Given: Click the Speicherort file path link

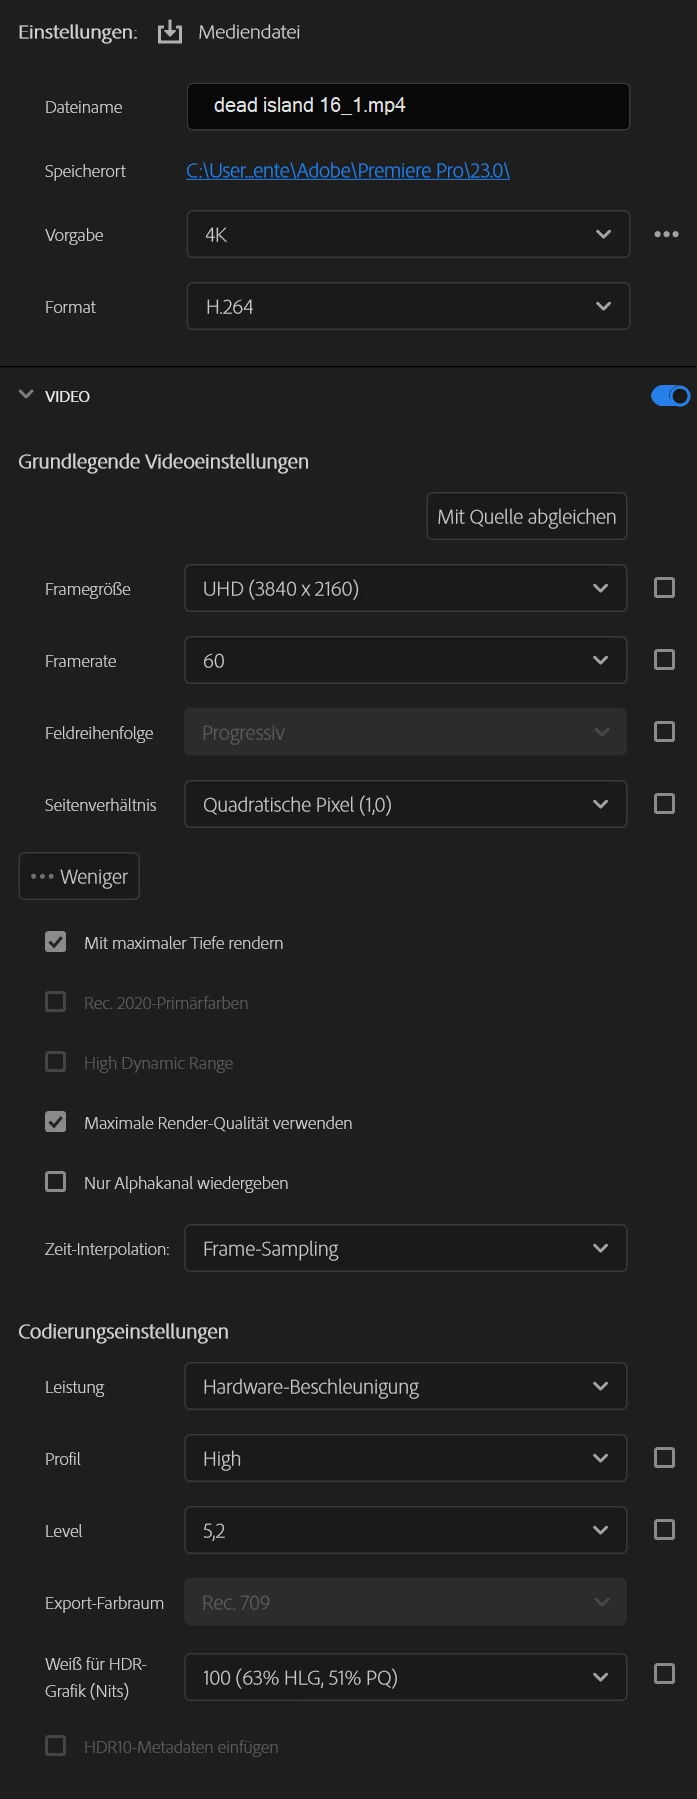Looking at the screenshot, I should [348, 170].
